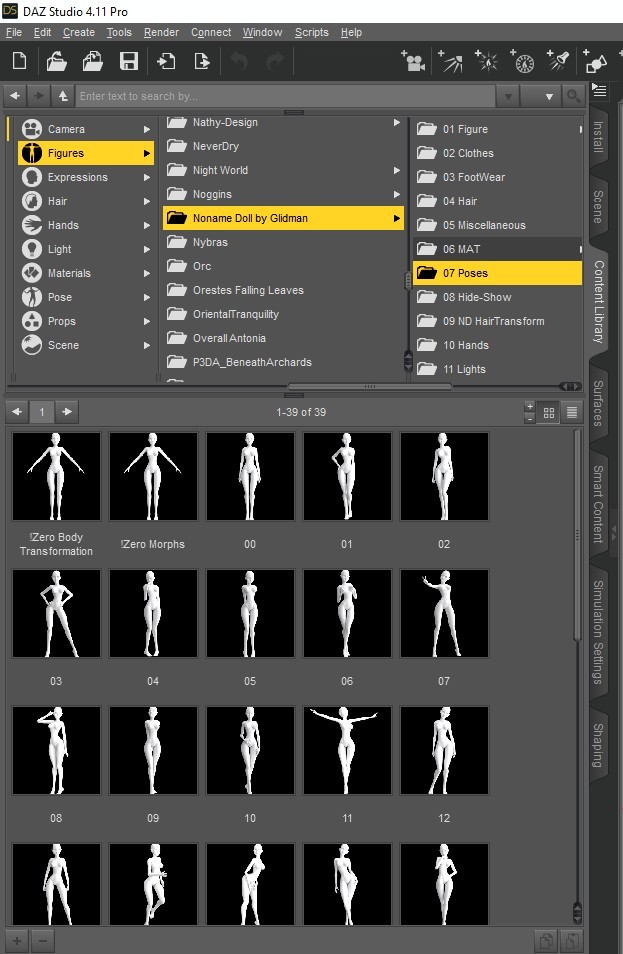Select the !Zero Body Transformation pose
This screenshot has height=954, width=623.
click(x=56, y=476)
